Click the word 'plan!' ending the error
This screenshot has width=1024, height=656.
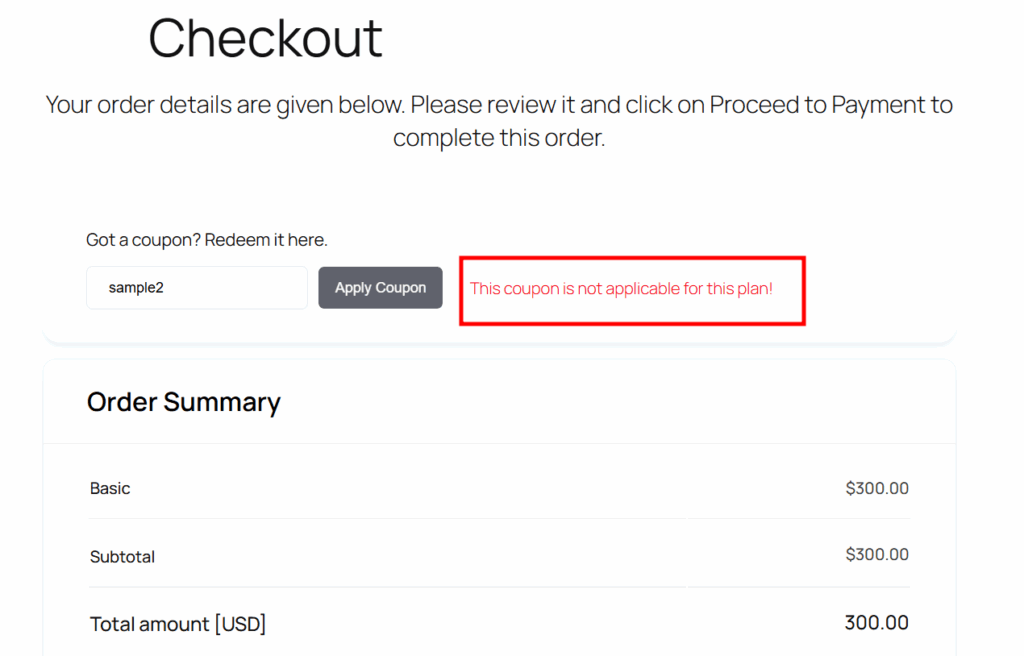[753, 289]
